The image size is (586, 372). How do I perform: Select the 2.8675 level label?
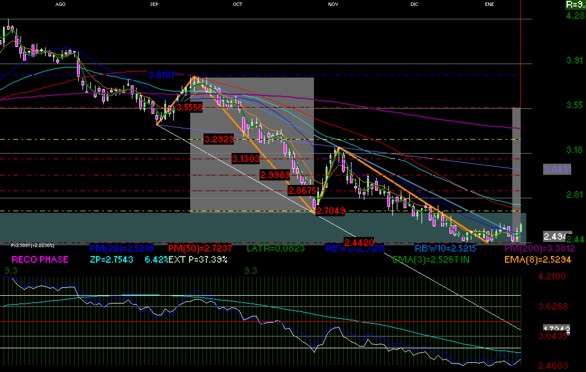pos(303,190)
